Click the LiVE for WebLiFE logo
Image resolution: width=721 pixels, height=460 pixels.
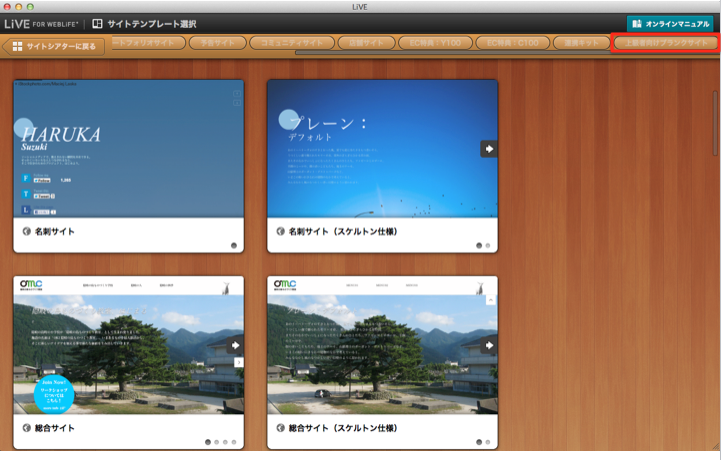41,24
